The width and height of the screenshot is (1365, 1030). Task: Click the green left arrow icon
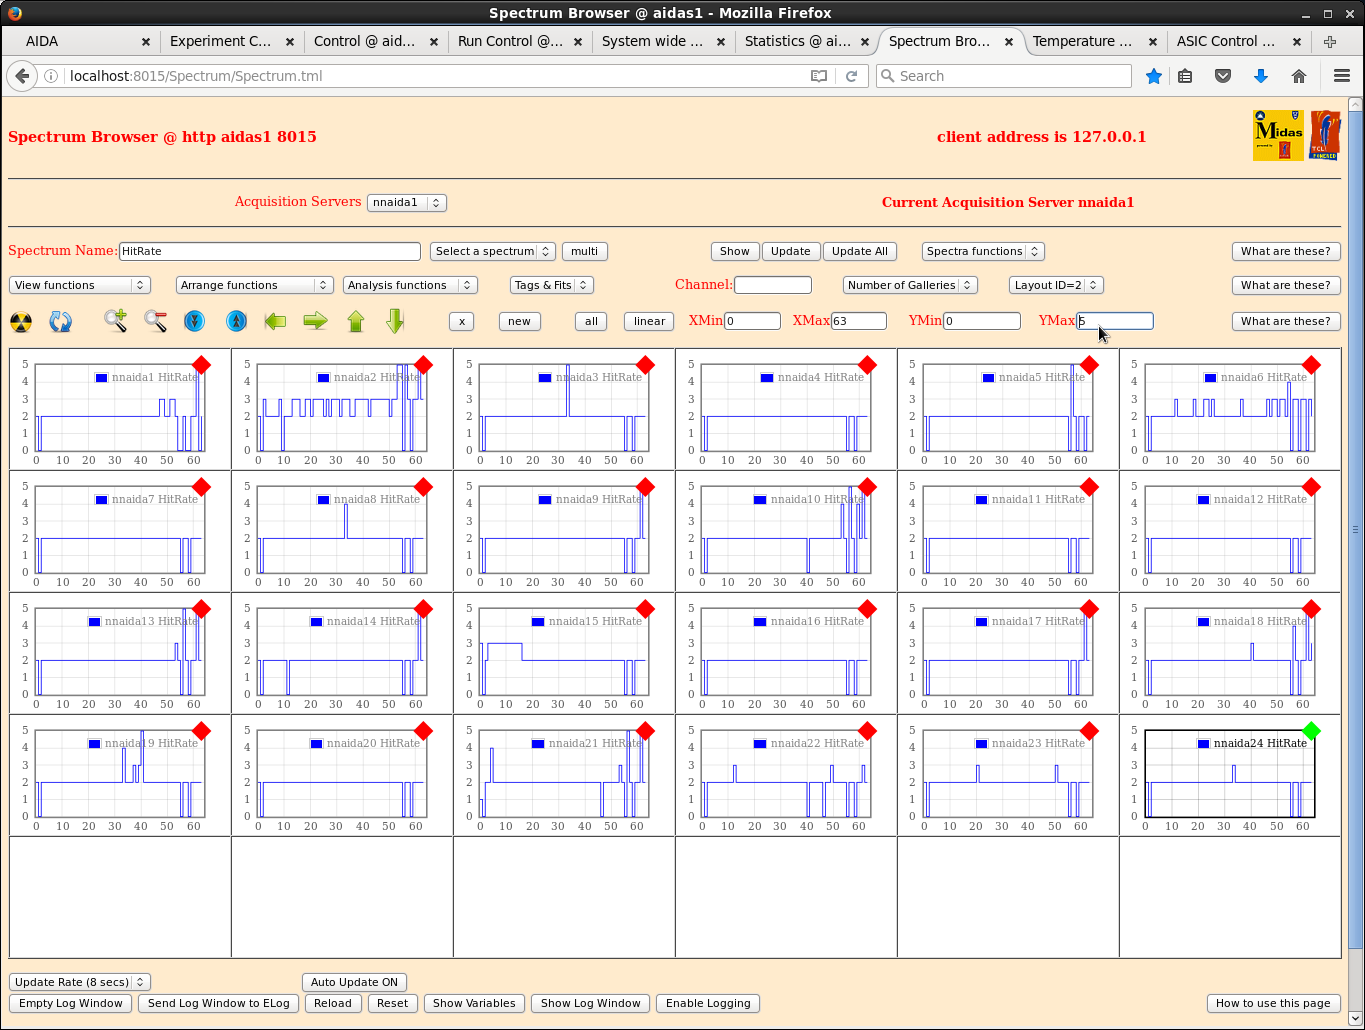pyautogui.click(x=275, y=321)
